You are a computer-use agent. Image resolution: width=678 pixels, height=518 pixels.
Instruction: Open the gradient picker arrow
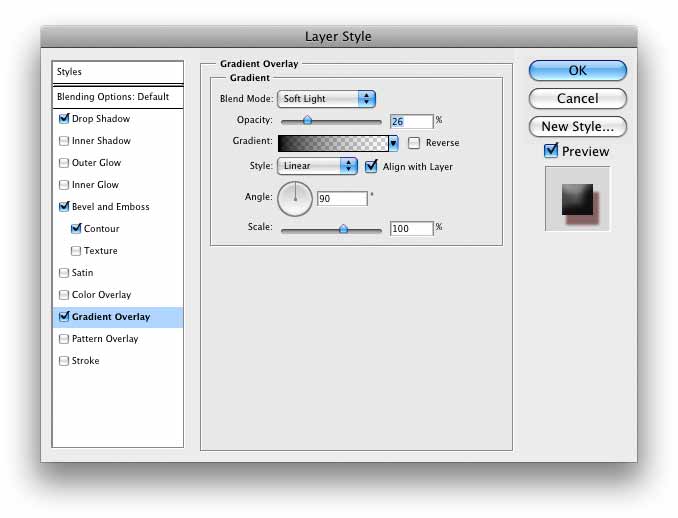pos(393,143)
